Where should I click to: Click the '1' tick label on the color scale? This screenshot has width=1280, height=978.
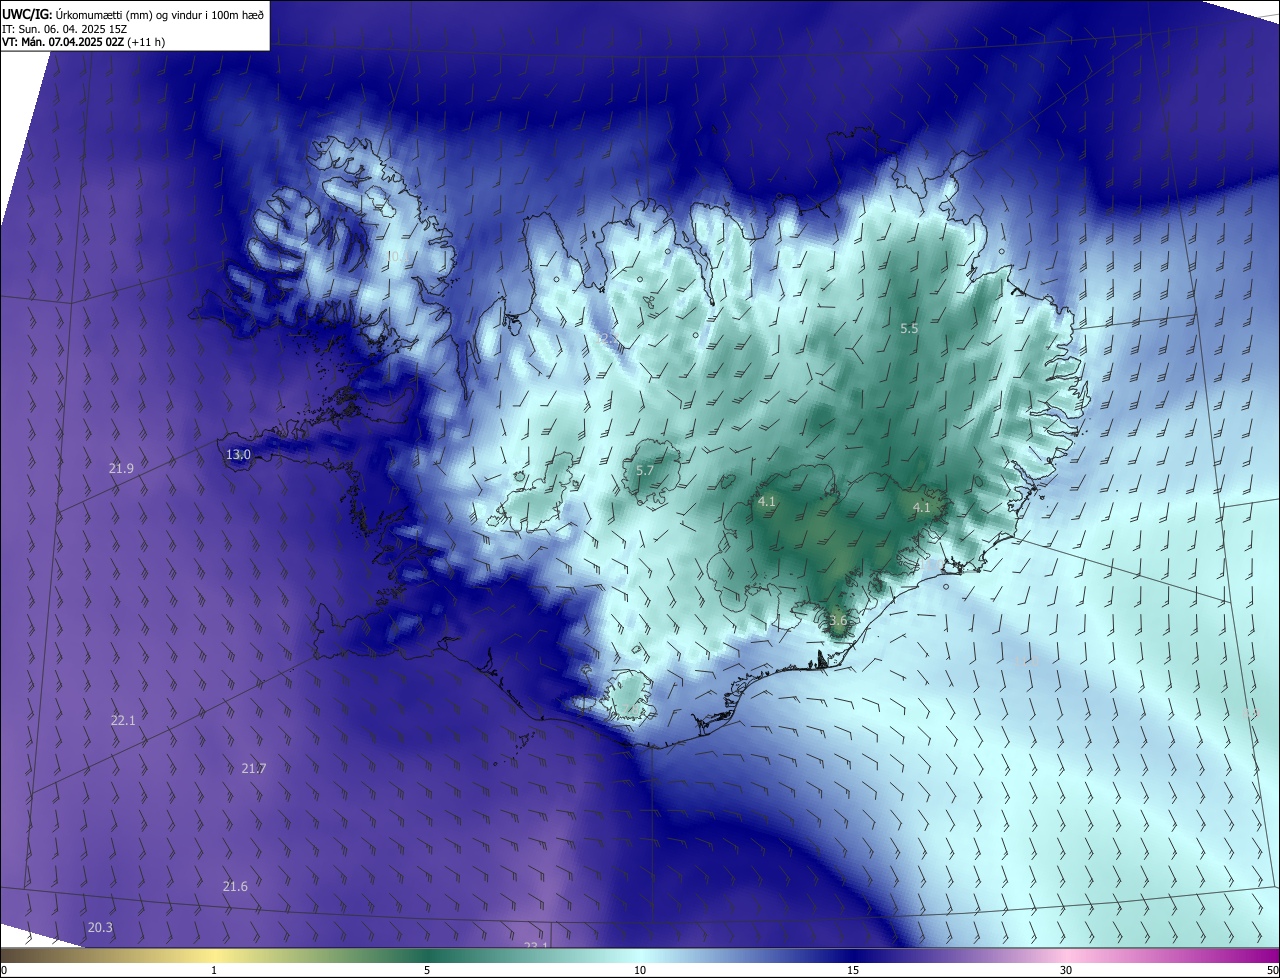coord(214,970)
